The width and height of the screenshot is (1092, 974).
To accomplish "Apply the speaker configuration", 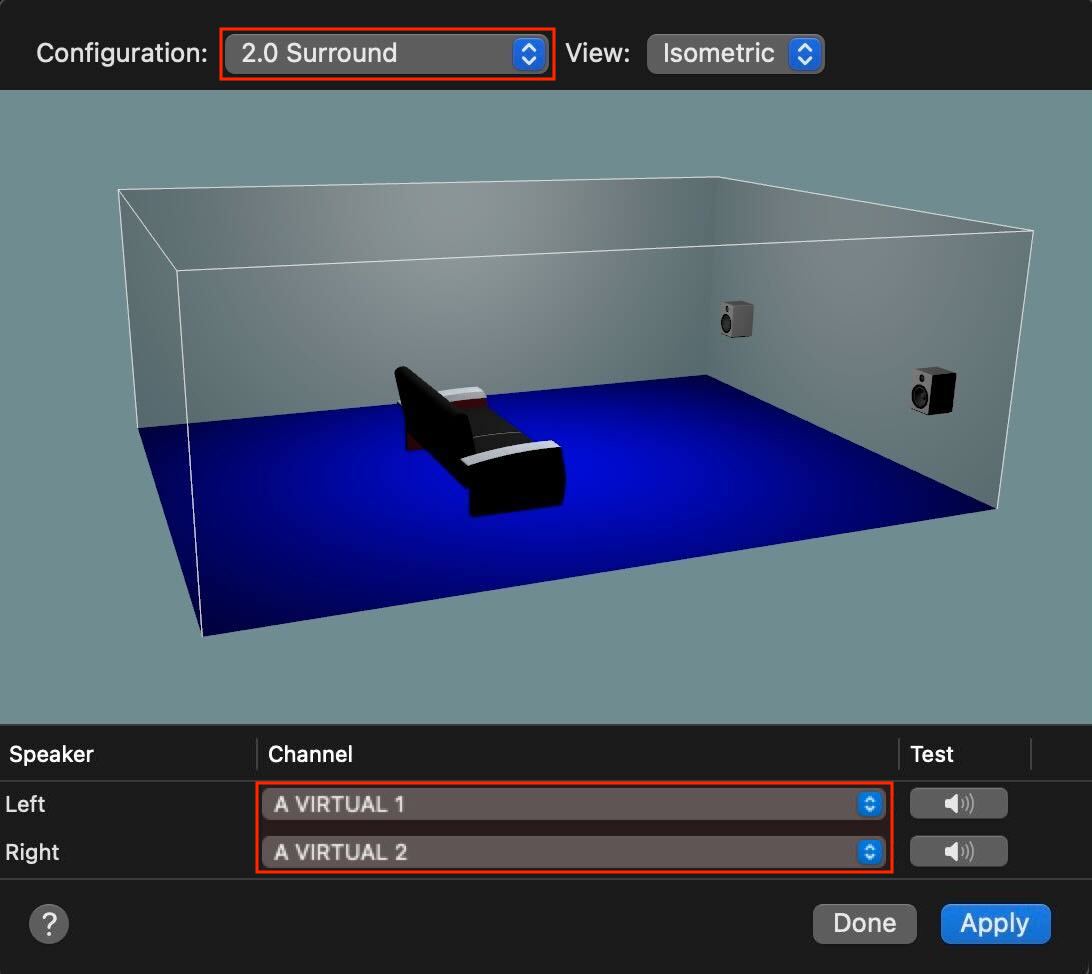I will (x=995, y=924).
